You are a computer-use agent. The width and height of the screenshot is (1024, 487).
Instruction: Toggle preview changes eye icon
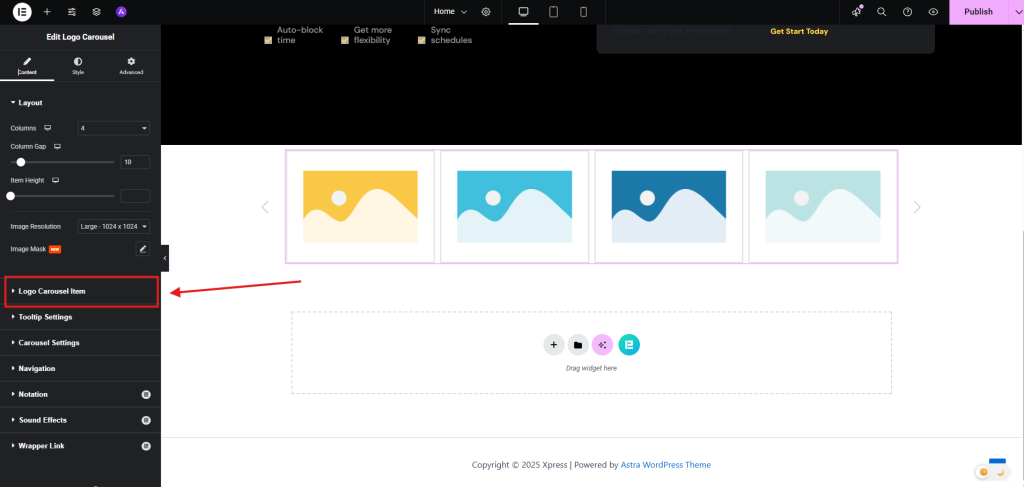pyautogui.click(x=932, y=12)
